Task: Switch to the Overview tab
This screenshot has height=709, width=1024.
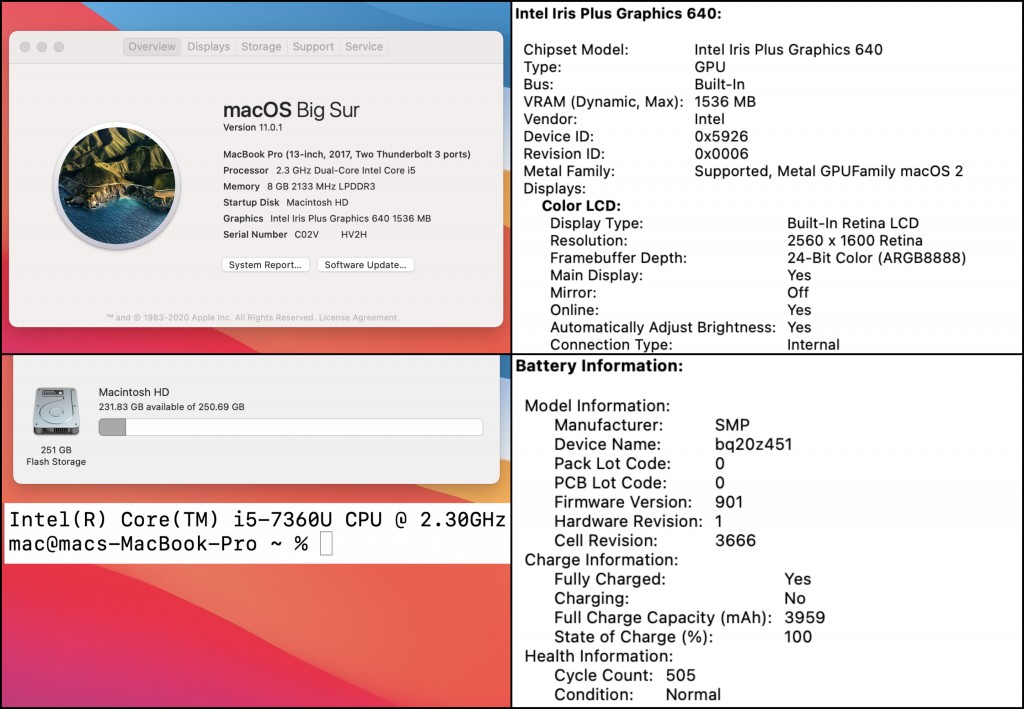Action: pyautogui.click(x=152, y=46)
